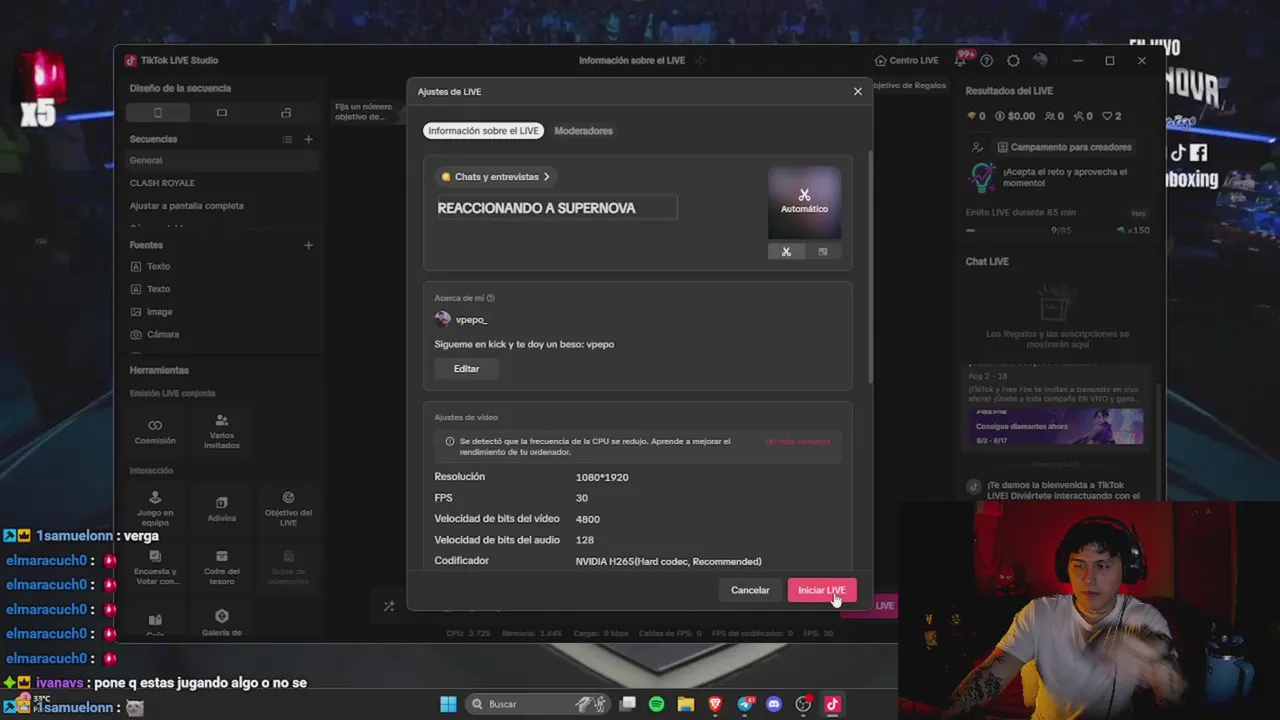
Task: Click the audio bitrate value 128
Action: (585, 540)
